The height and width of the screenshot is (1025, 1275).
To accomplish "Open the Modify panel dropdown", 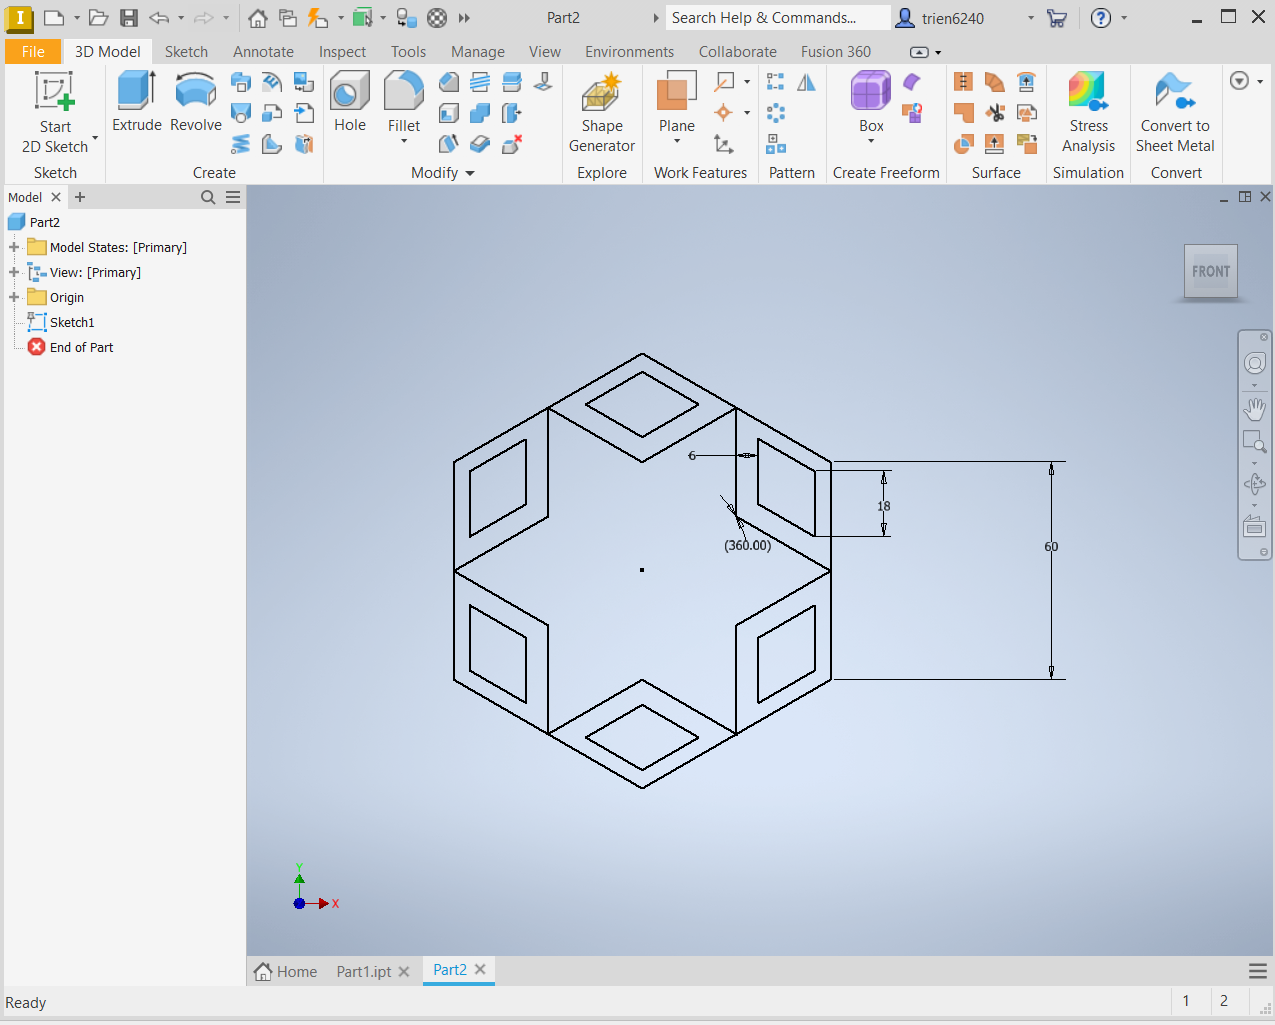I will (x=470, y=173).
